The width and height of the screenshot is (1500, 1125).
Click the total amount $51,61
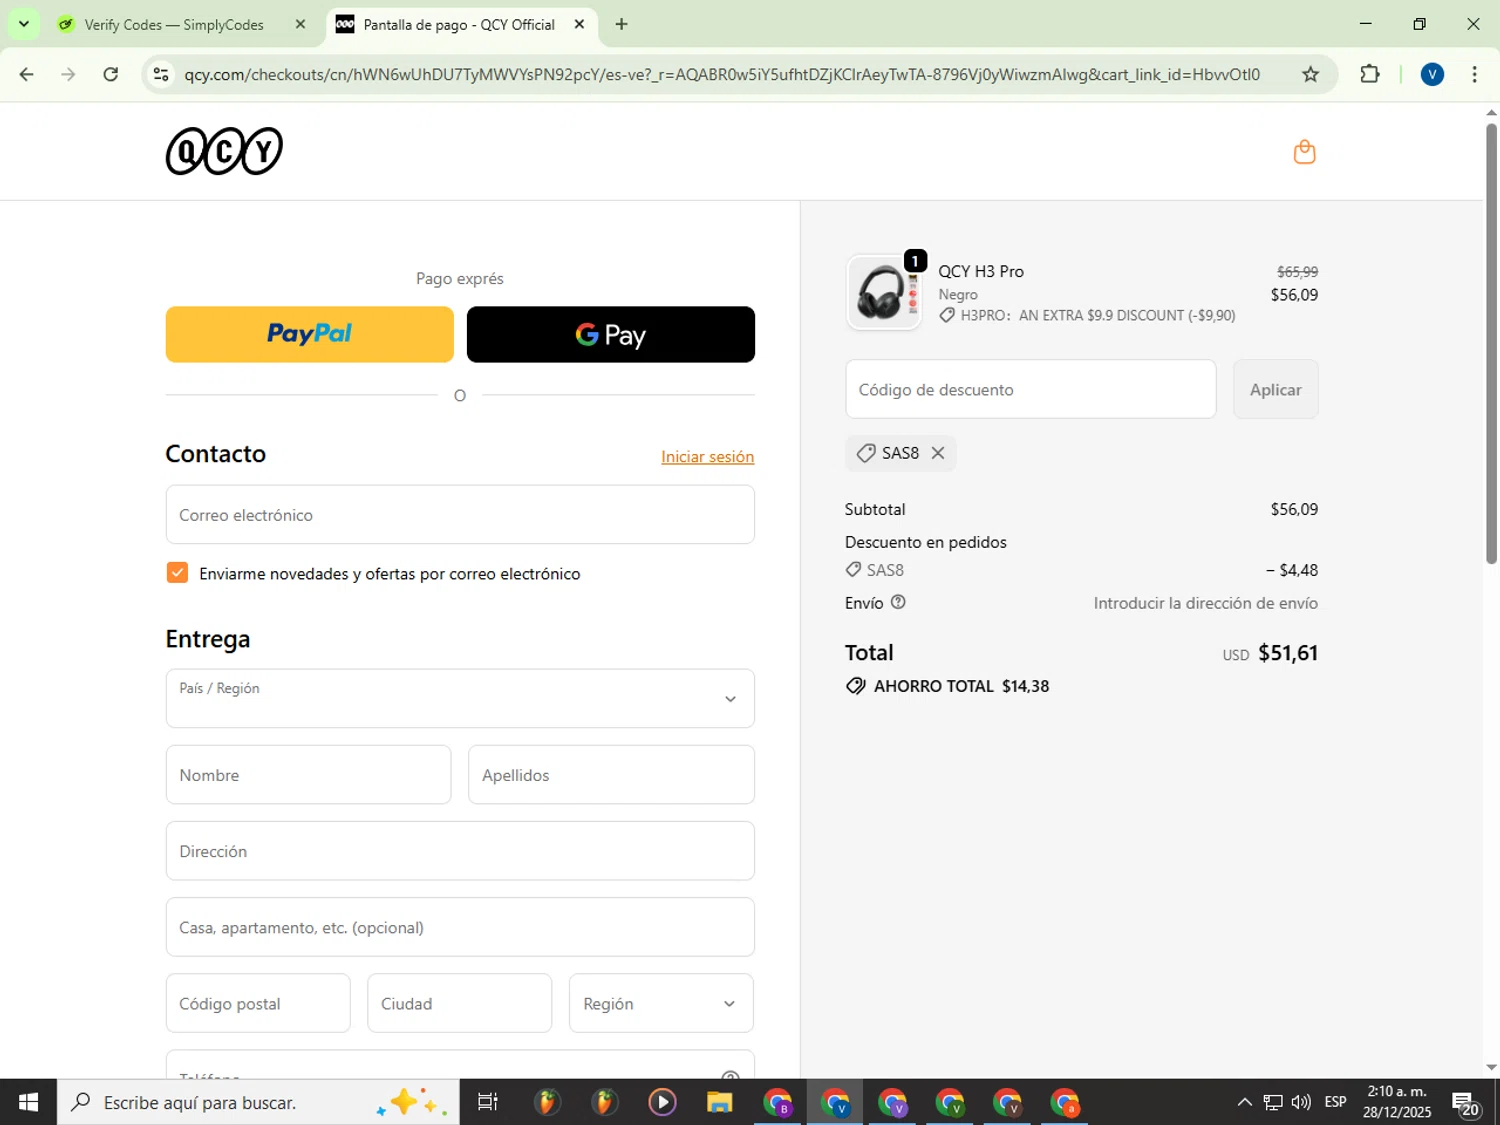(x=1288, y=653)
